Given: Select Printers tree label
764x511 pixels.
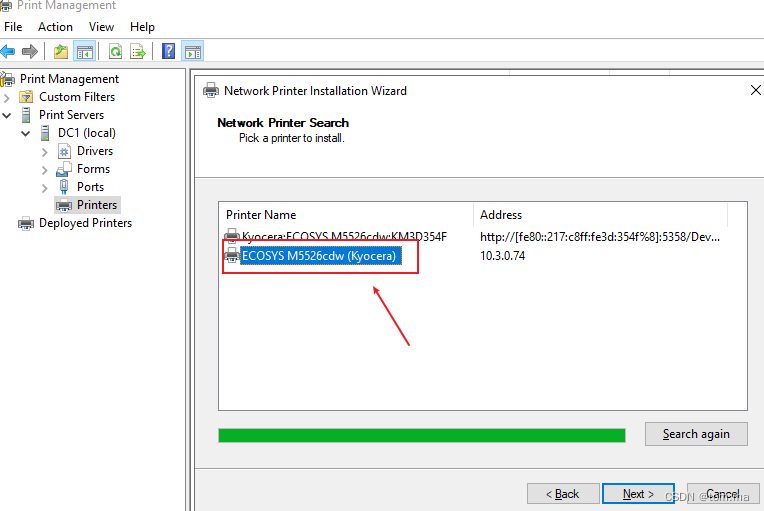Looking at the screenshot, I should pos(97,205).
